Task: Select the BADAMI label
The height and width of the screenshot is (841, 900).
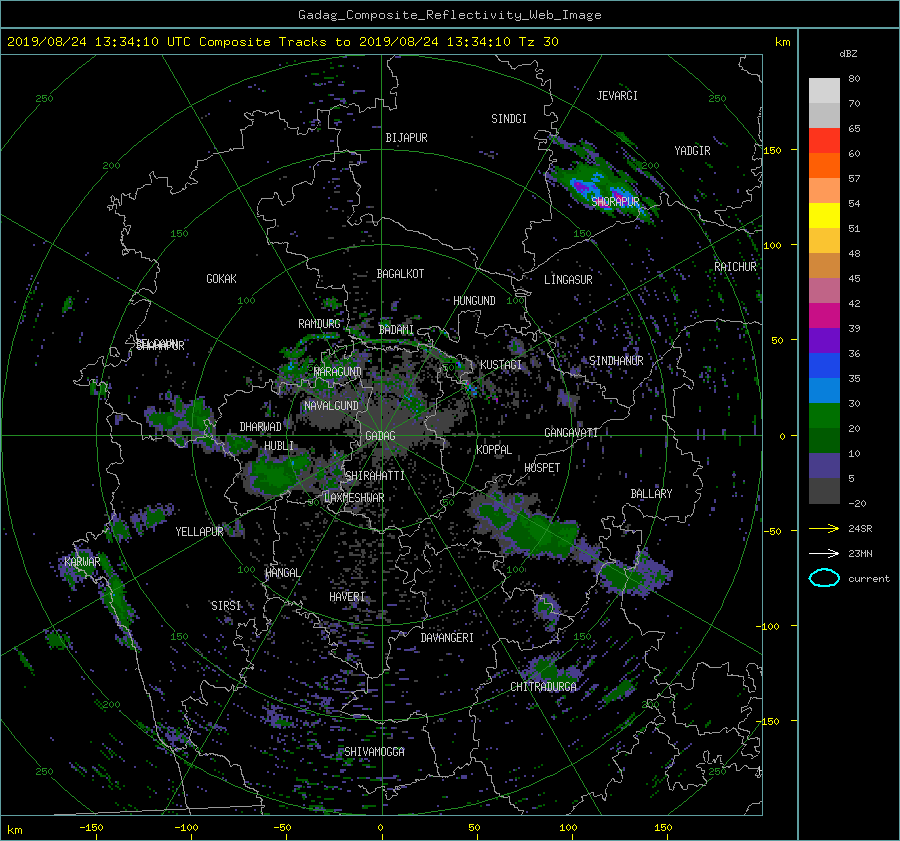Action: [x=396, y=330]
